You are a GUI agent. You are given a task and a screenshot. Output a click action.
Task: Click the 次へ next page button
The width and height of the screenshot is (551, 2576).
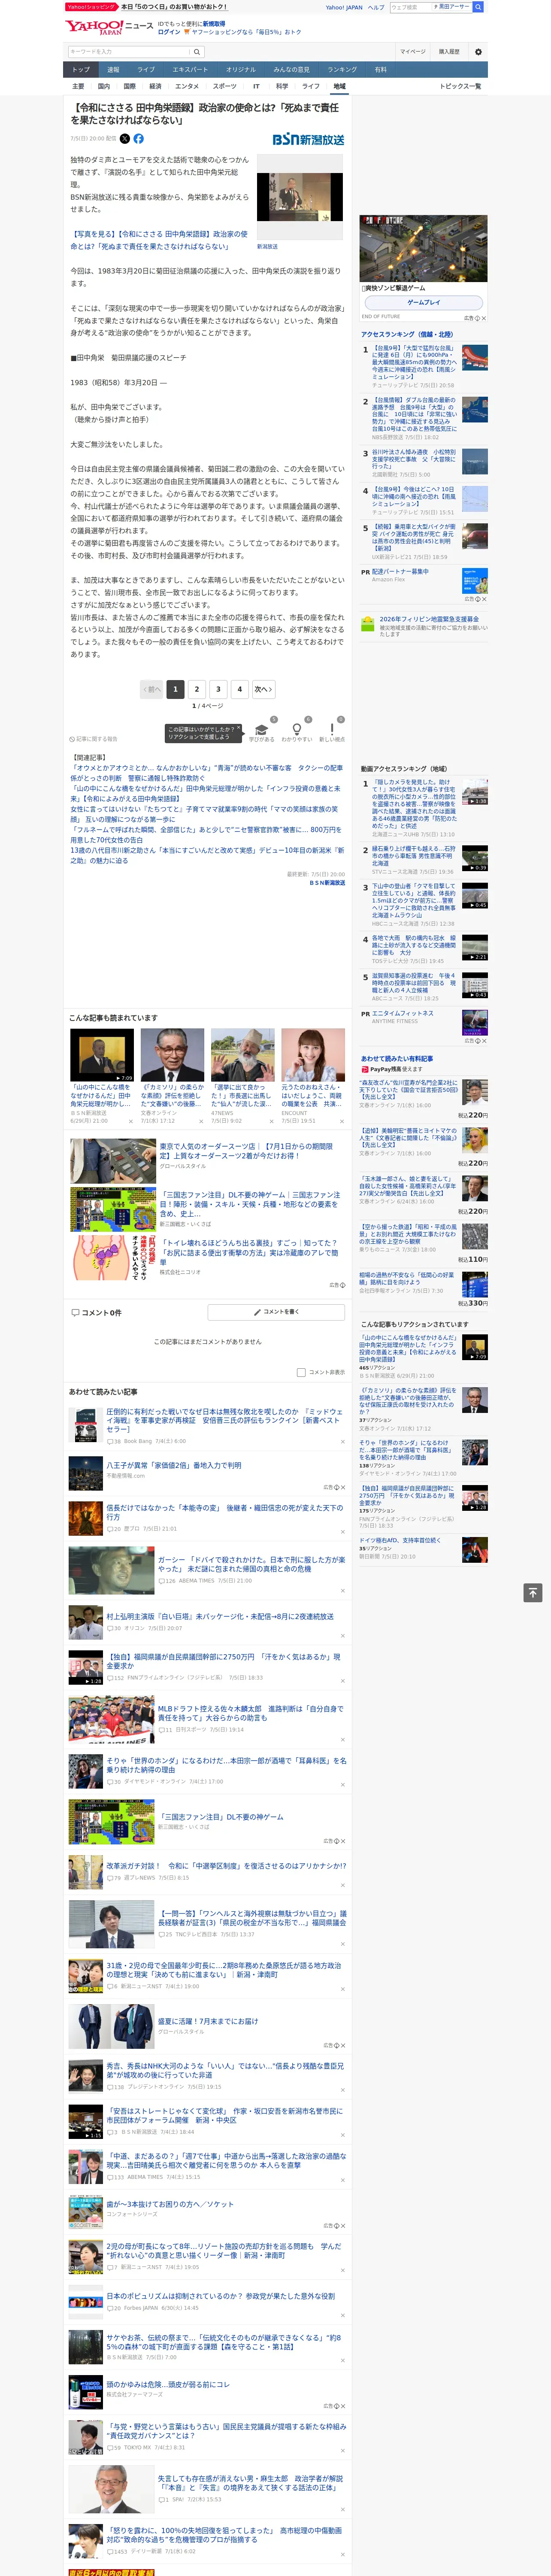pos(263,689)
